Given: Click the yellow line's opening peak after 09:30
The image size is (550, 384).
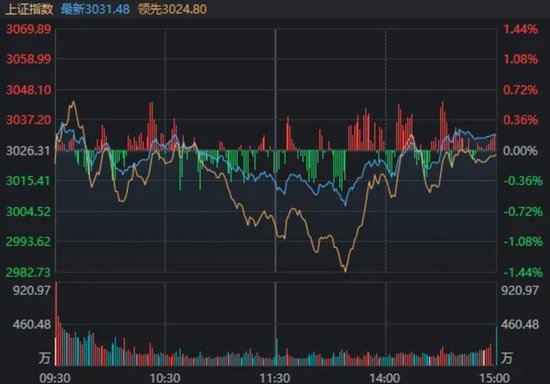Looking at the screenshot, I should point(73,102).
